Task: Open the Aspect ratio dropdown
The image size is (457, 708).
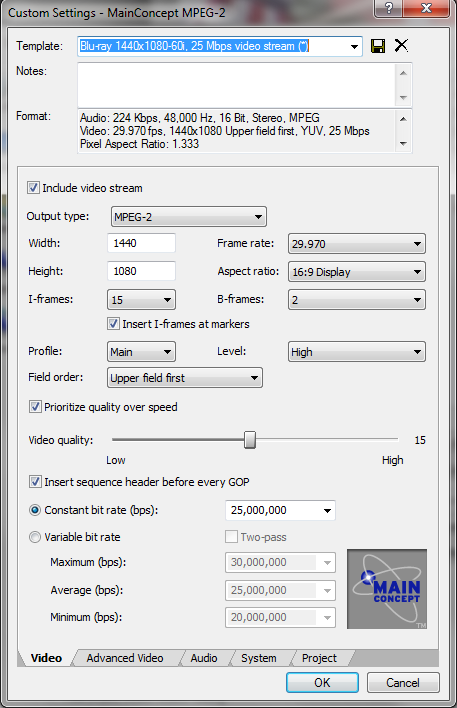Action: (357, 272)
